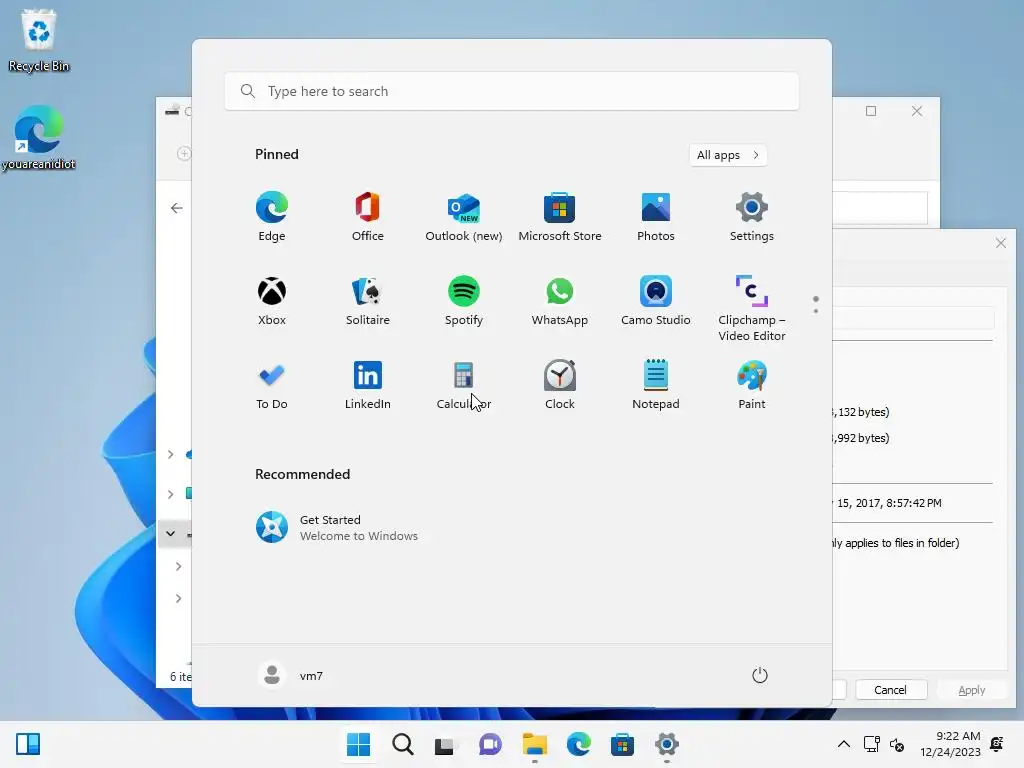This screenshot has height=768, width=1024.
Task: Open Microsoft Store in Start menu
Action: (x=560, y=217)
